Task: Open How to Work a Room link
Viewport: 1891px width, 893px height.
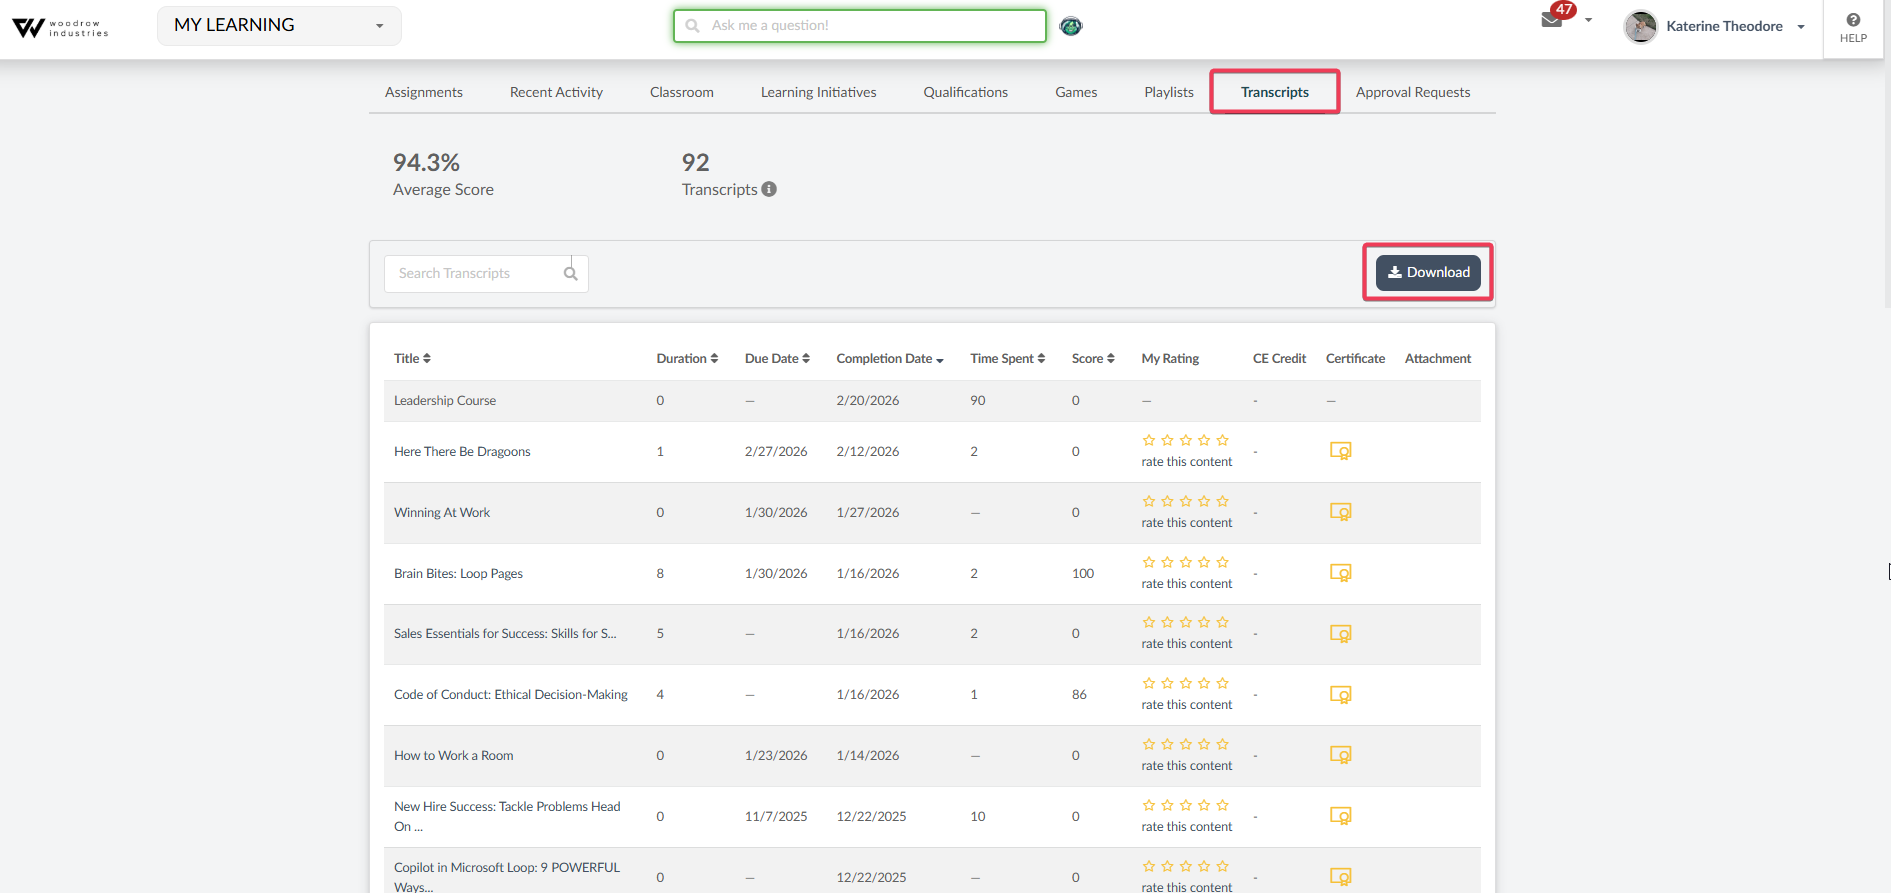Action: pyautogui.click(x=454, y=755)
